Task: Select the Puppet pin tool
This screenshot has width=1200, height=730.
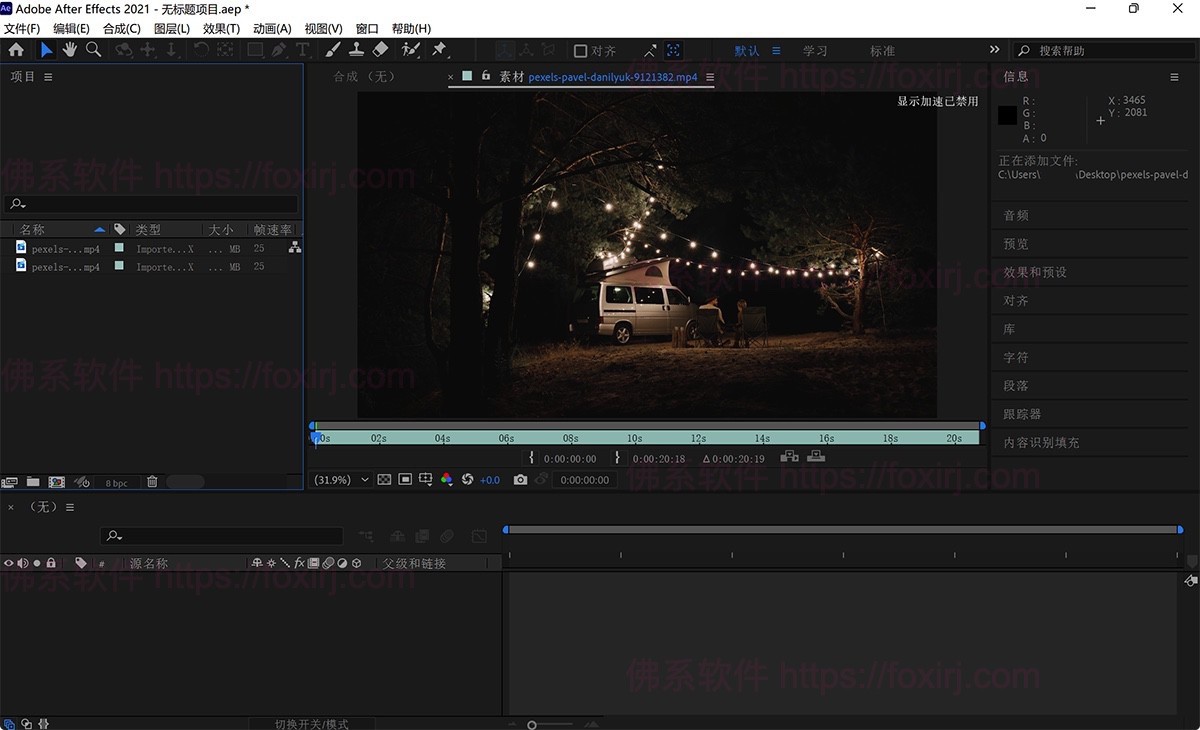Action: [x=437, y=49]
